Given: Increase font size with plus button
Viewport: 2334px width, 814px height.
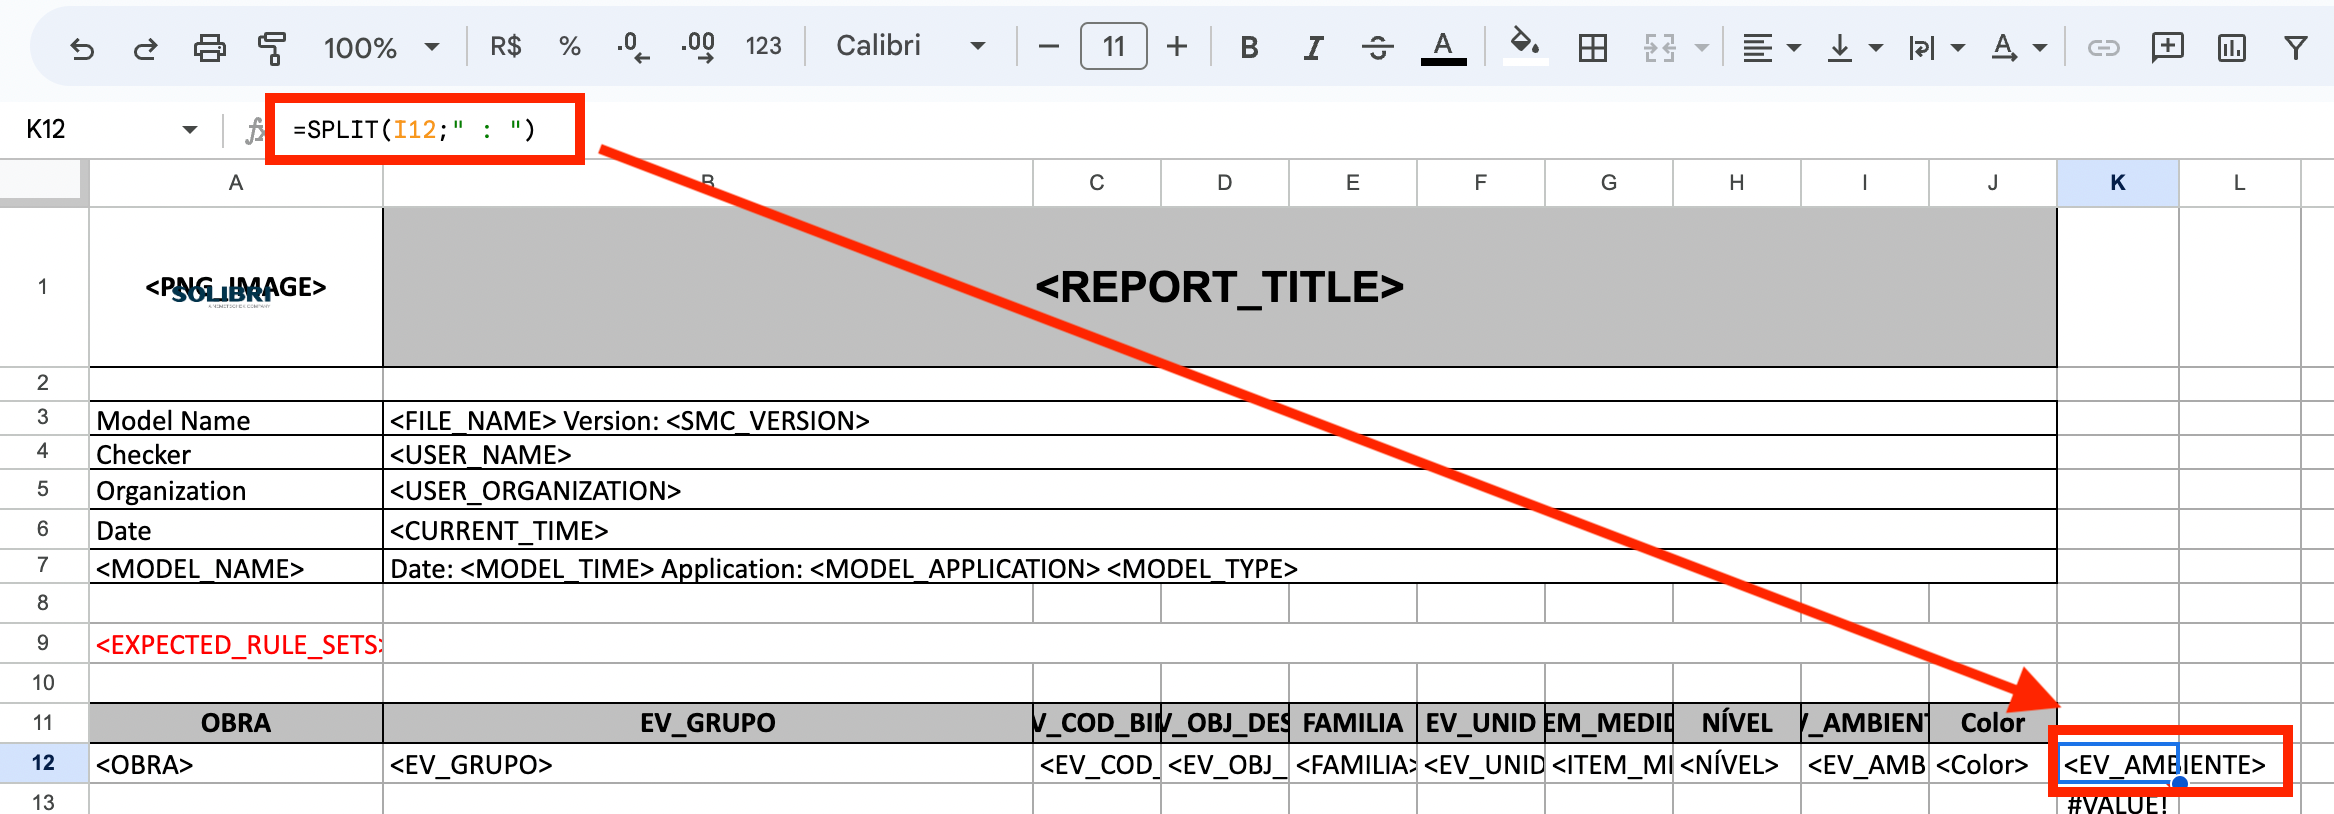Looking at the screenshot, I should point(1177,46).
